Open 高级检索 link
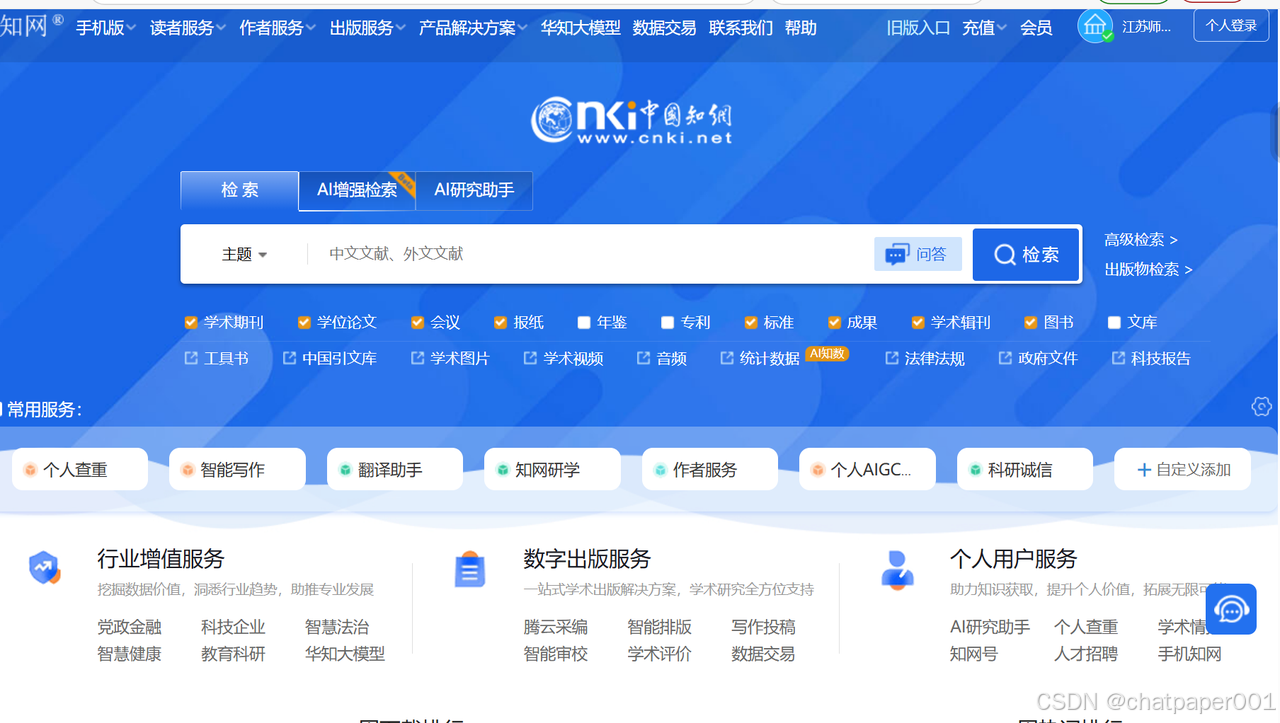The width and height of the screenshot is (1280, 723). click(x=1141, y=240)
